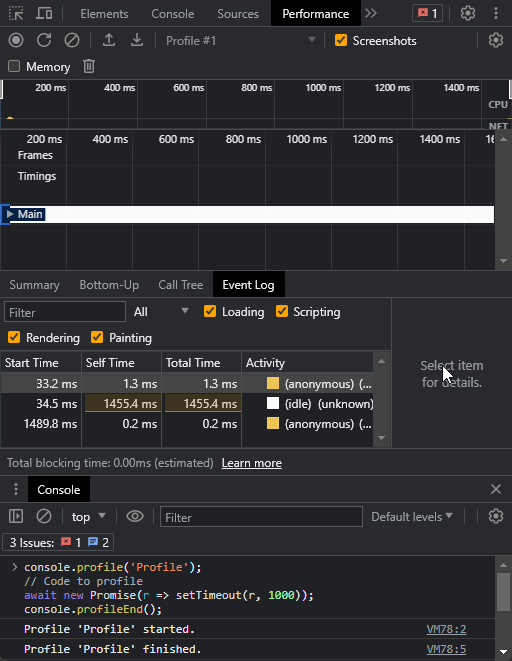Sort by the Start Time column header
Image resolution: width=512 pixels, height=661 pixels.
[x=41, y=363]
